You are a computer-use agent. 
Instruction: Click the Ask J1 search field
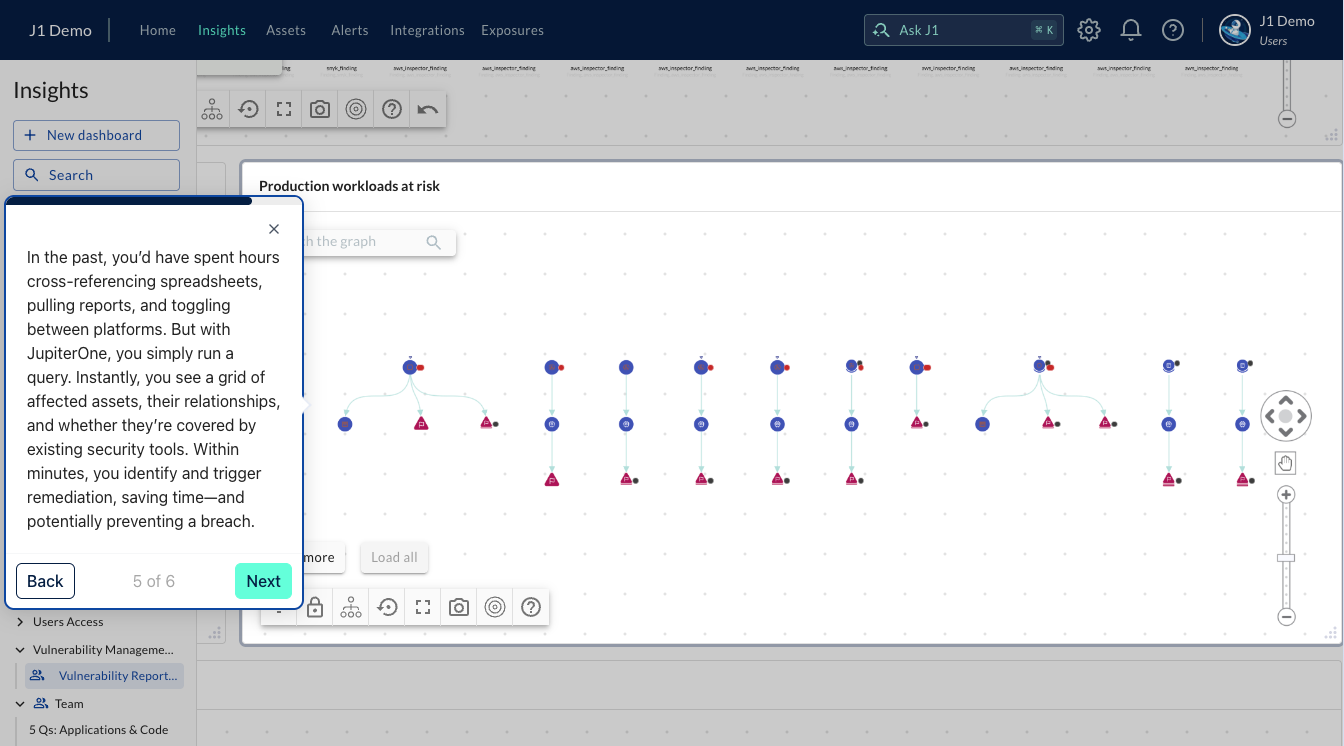point(963,30)
